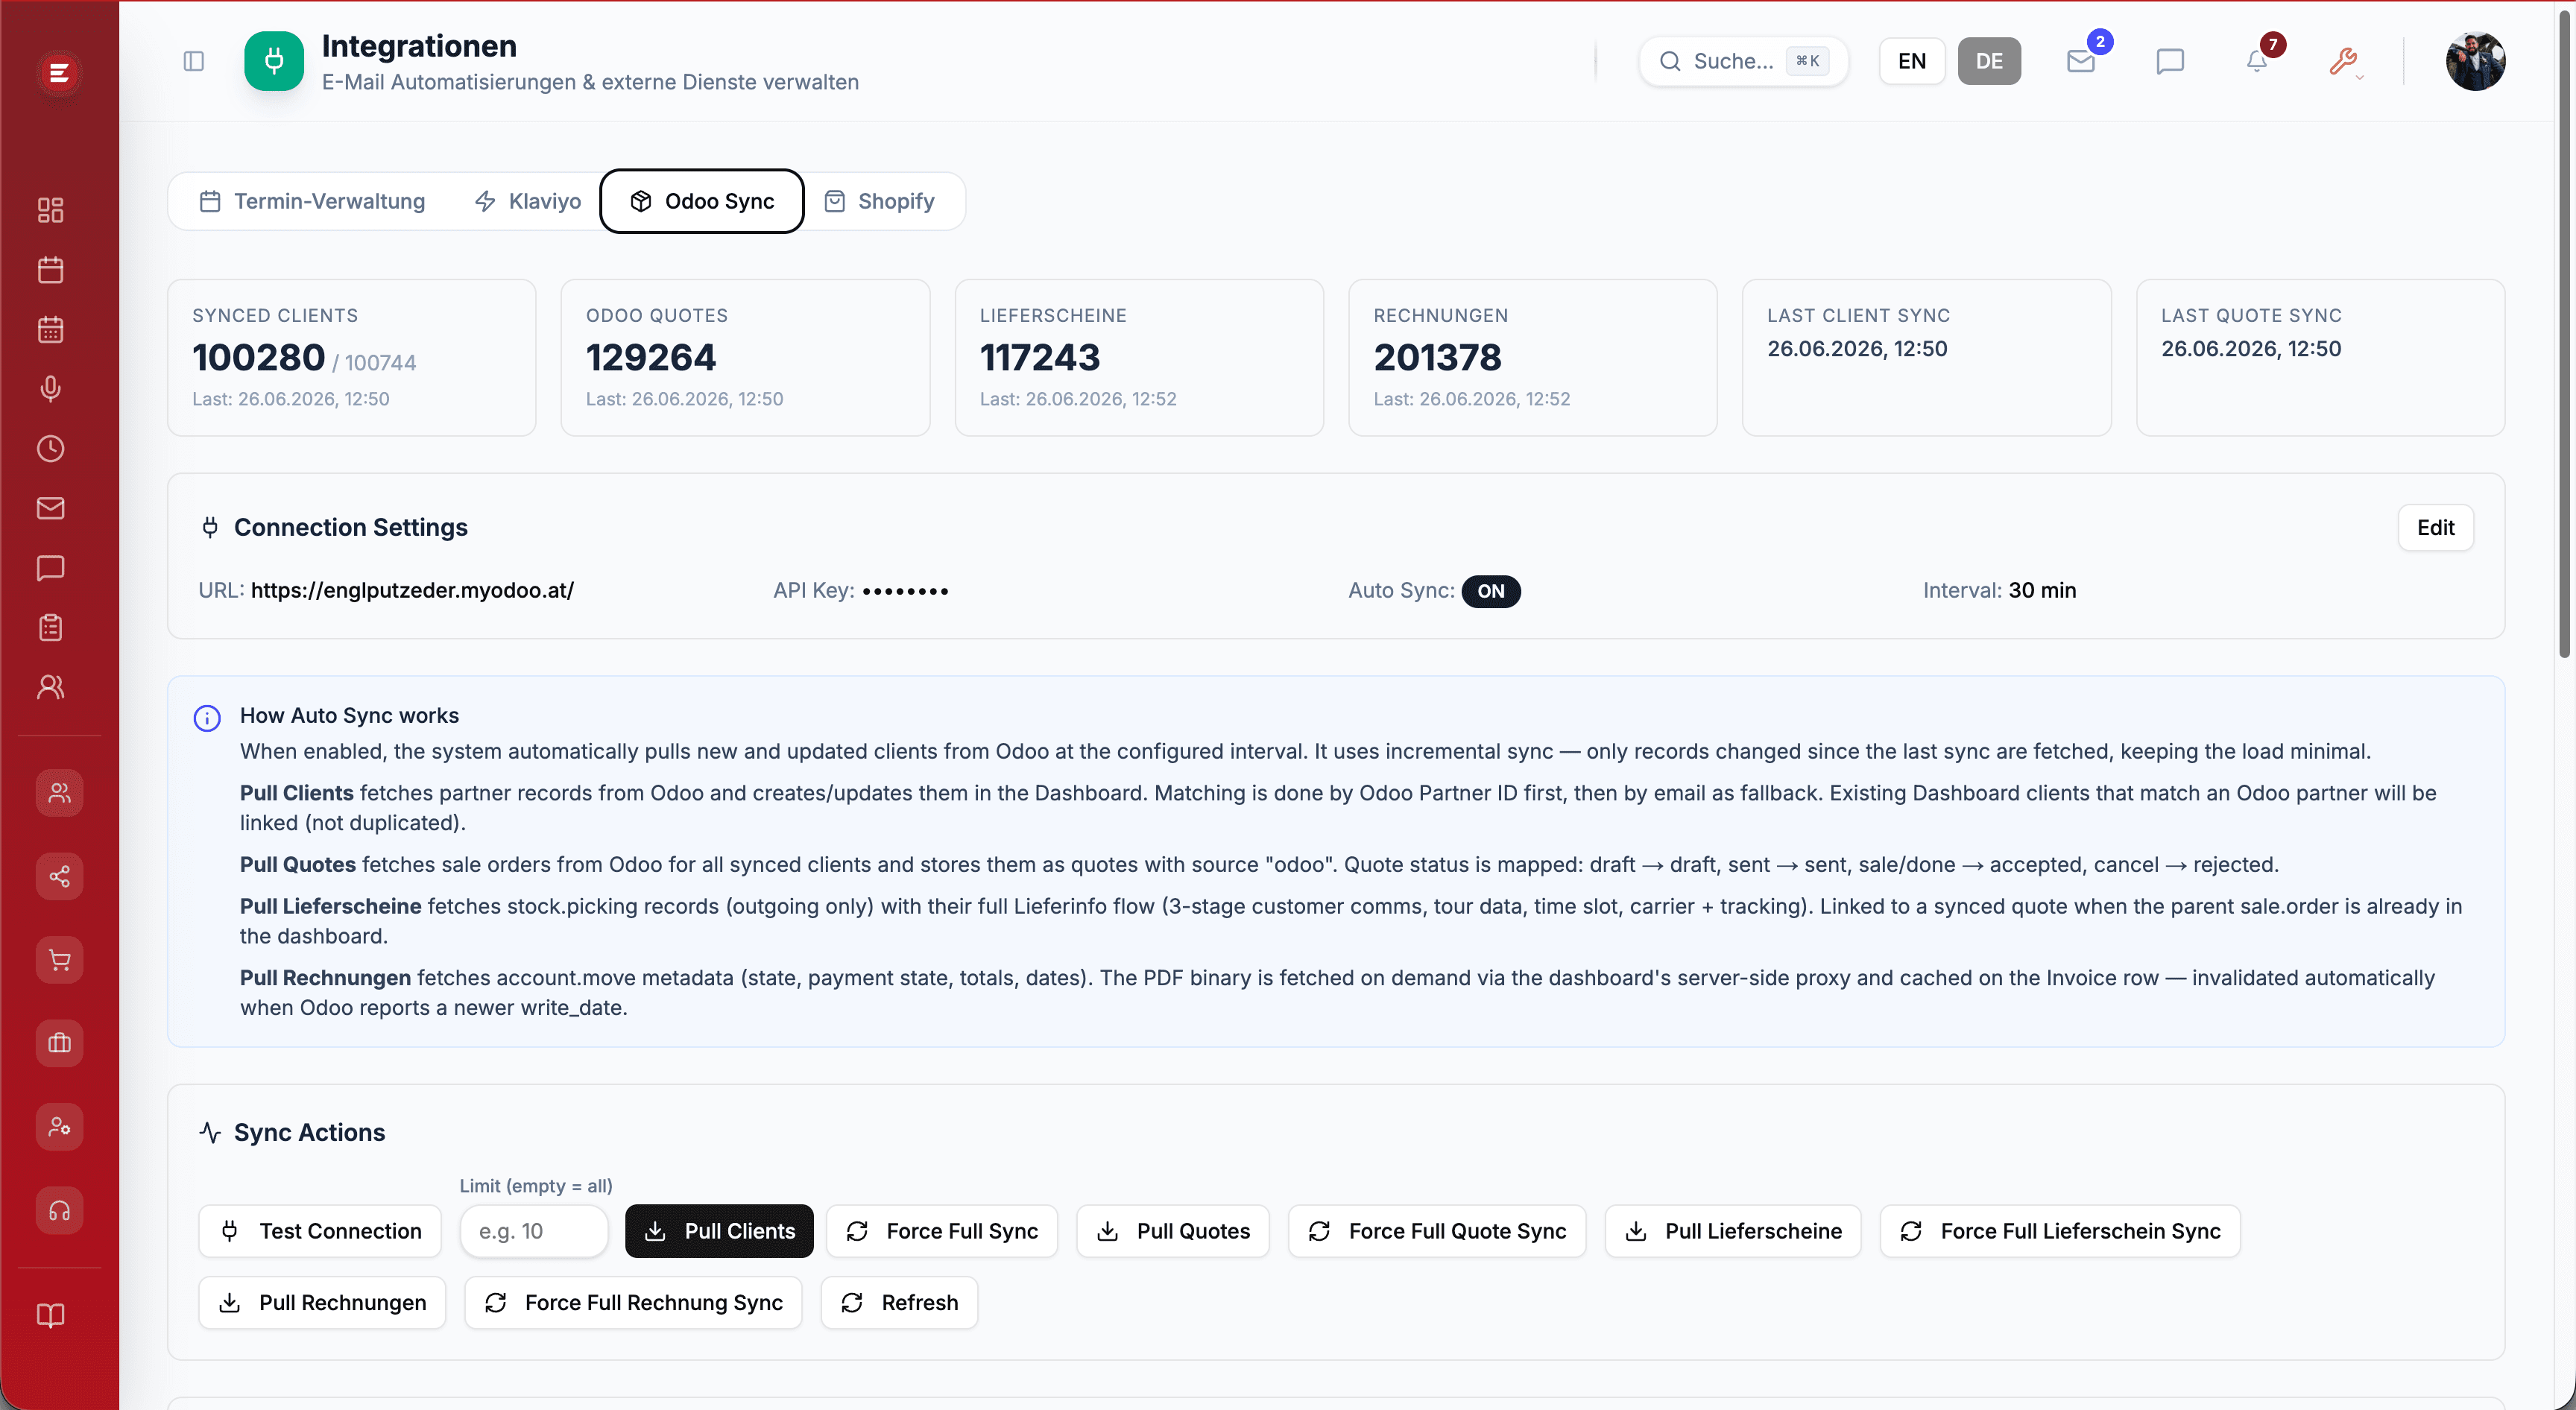
Task: Collapse the sidebar with the panel toggle icon
Action: coord(194,61)
